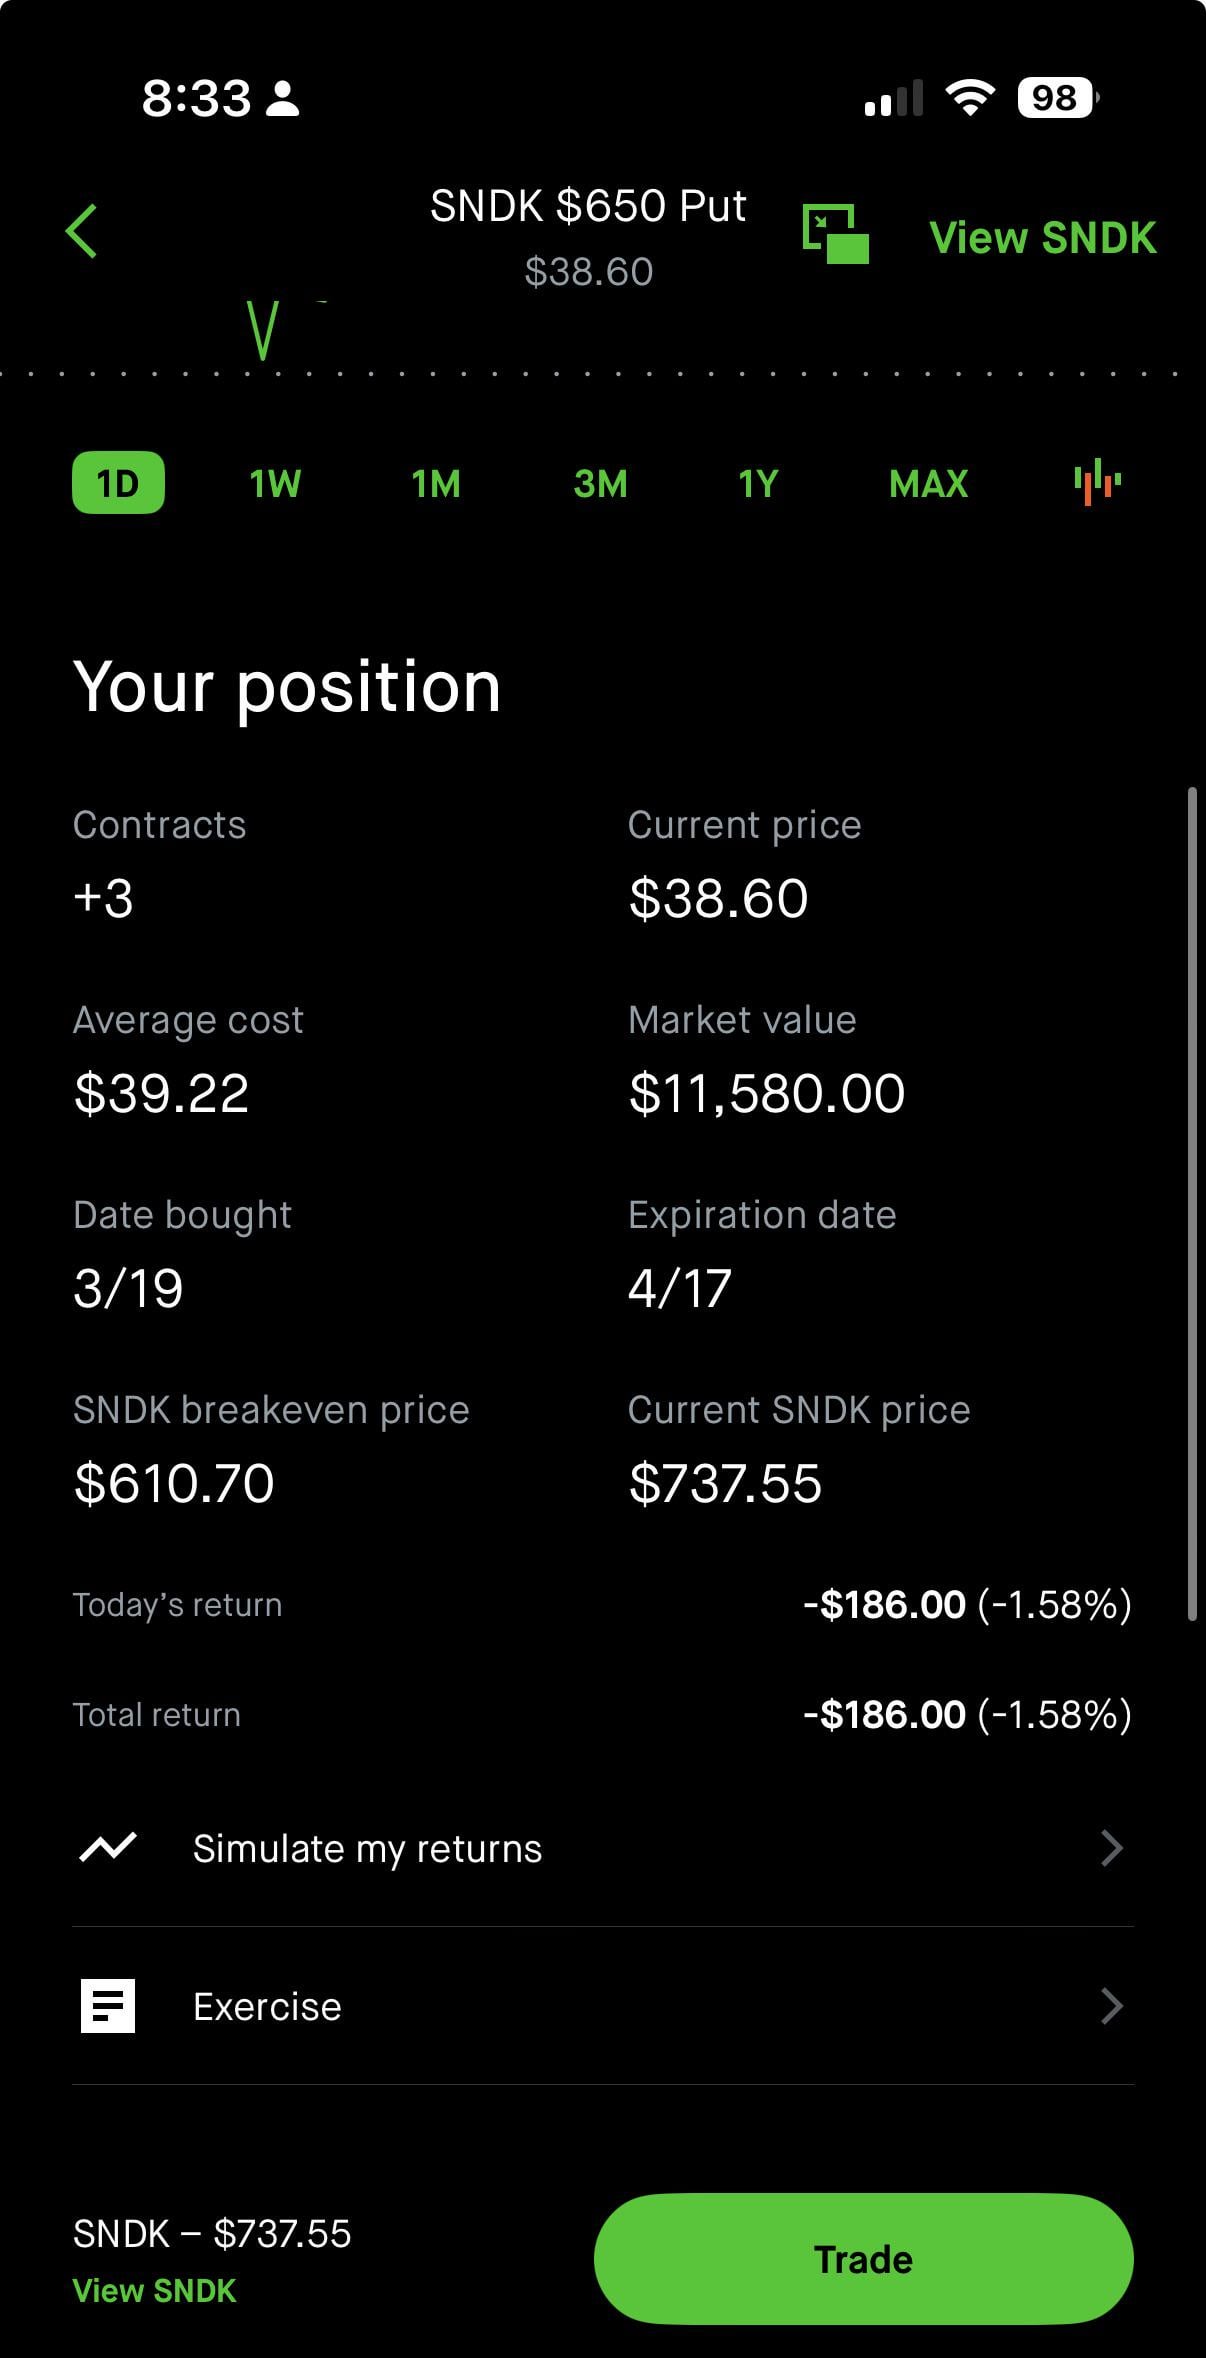Expand the Exercise row chevron
Screen dimensions: 1206x2358
[x=1111, y=2006]
